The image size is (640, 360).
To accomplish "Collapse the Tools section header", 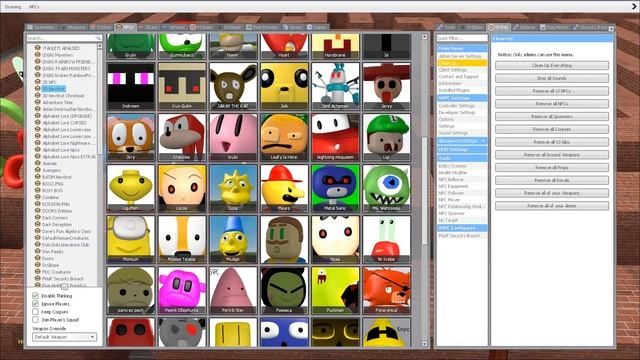I will coord(462,158).
